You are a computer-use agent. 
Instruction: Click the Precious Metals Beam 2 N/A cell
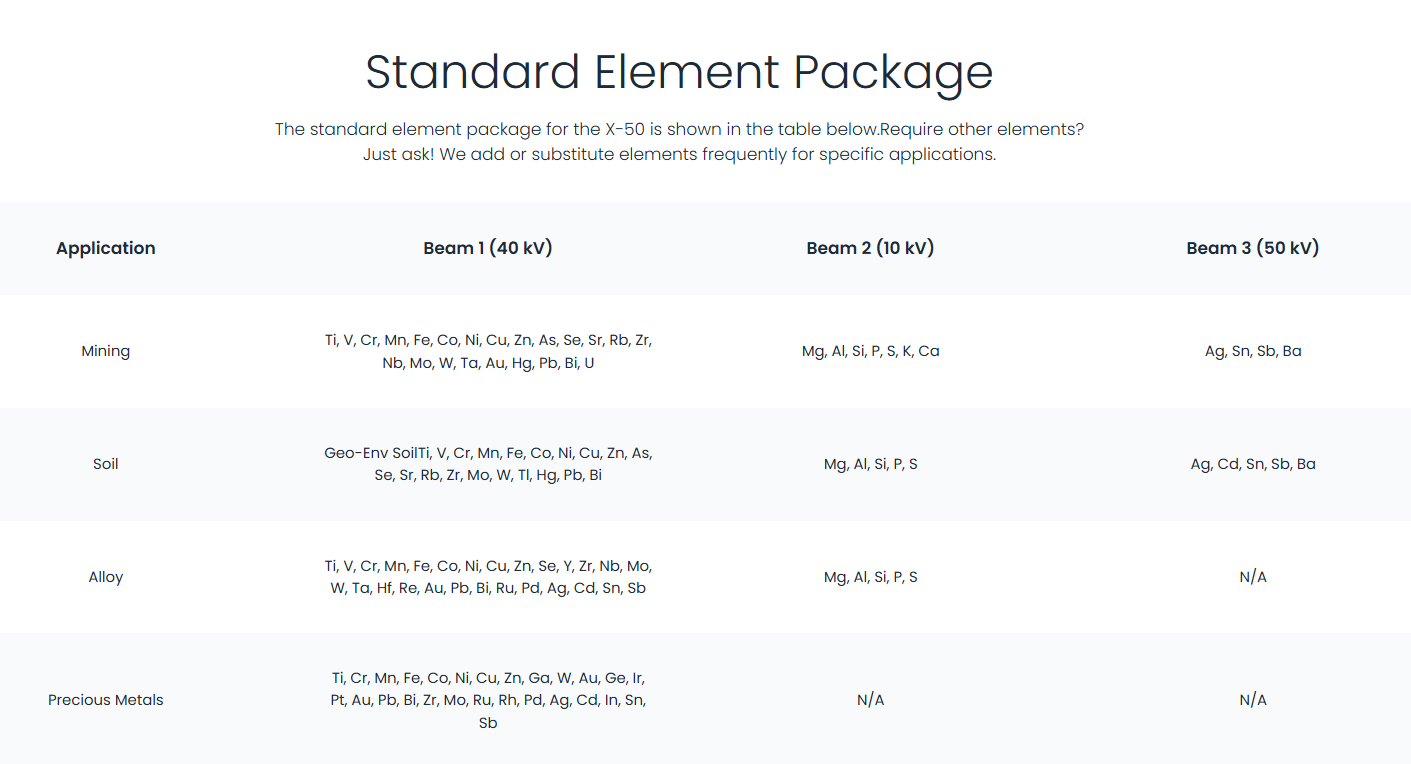pyautogui.click(x=870, y=700)
